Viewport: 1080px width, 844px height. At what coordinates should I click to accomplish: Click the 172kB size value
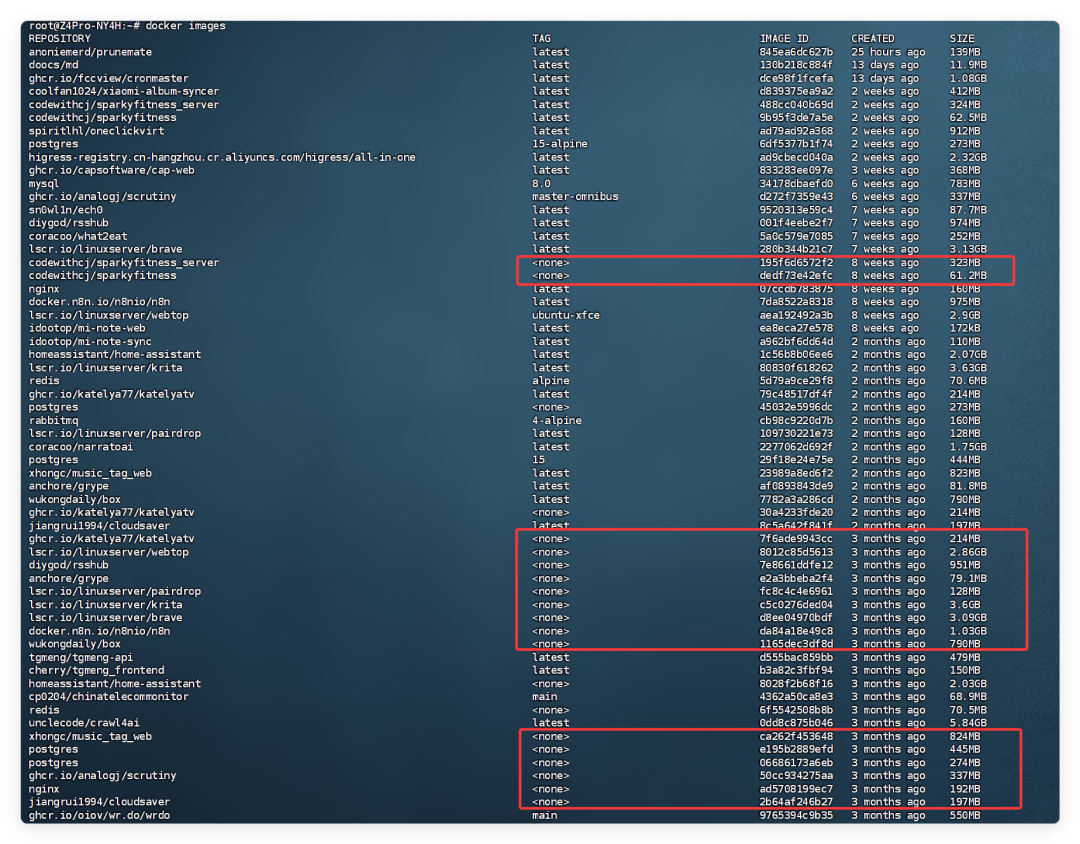pos(965,329)
